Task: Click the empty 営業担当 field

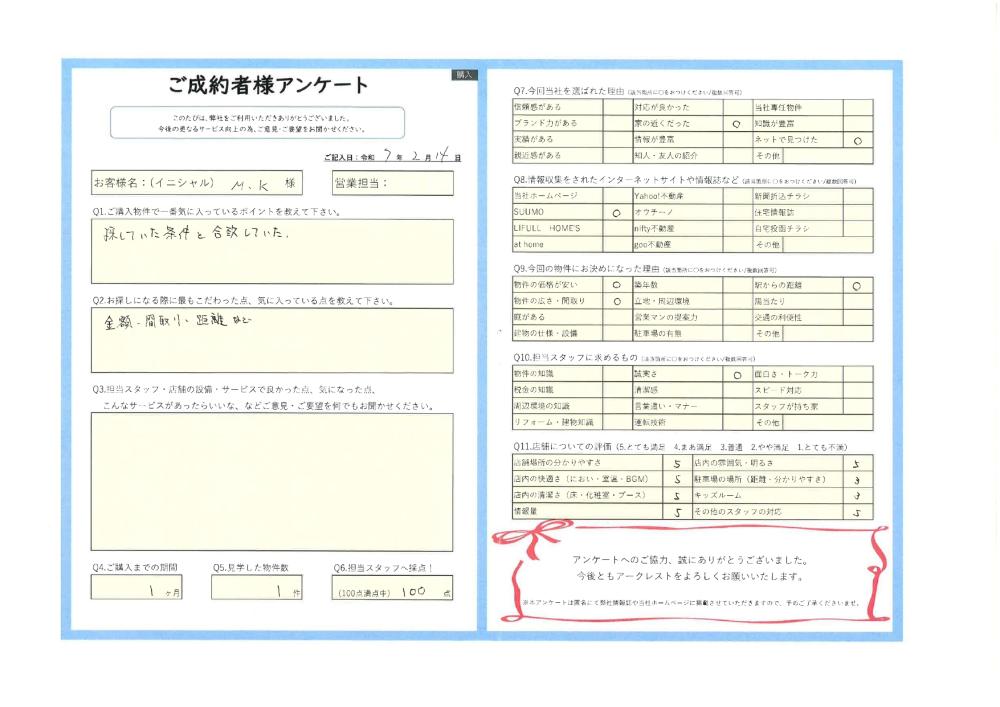Action: [x=393, y=183]
